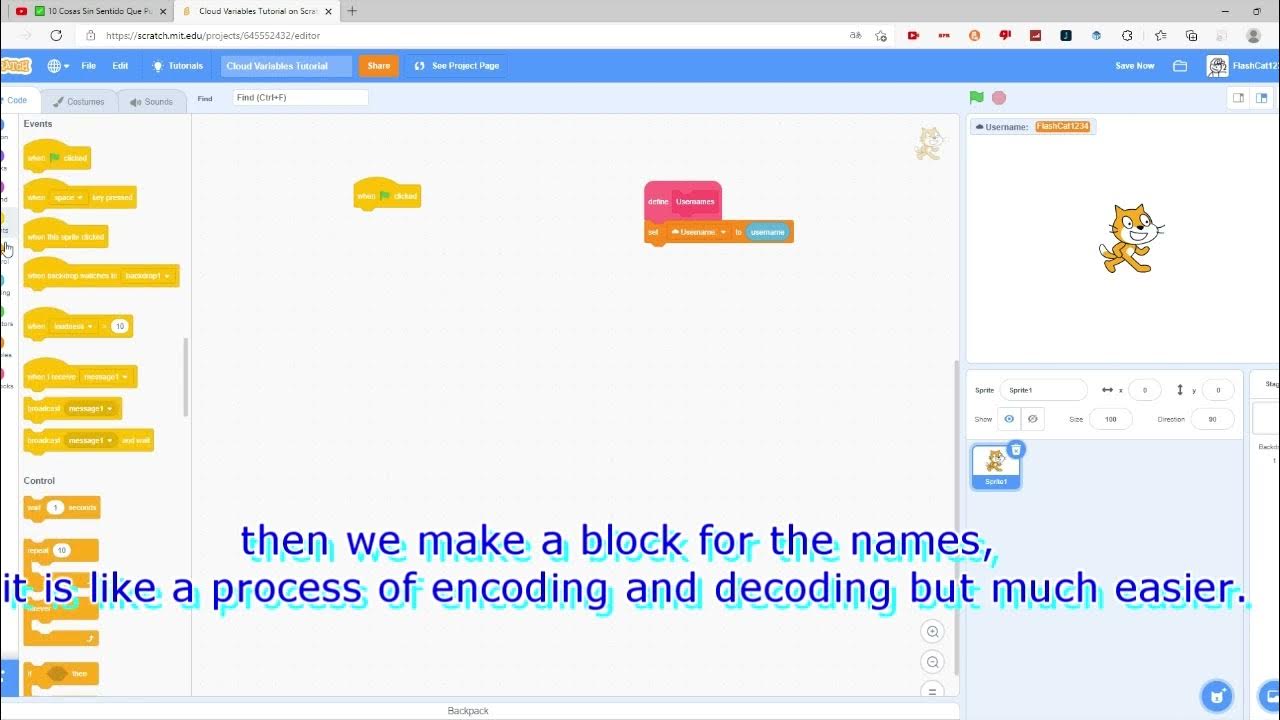Viewport: 1280px width, 720px height.
Task: Click the block palette vertical scrollbar
Action: click(x=185, y=377)
